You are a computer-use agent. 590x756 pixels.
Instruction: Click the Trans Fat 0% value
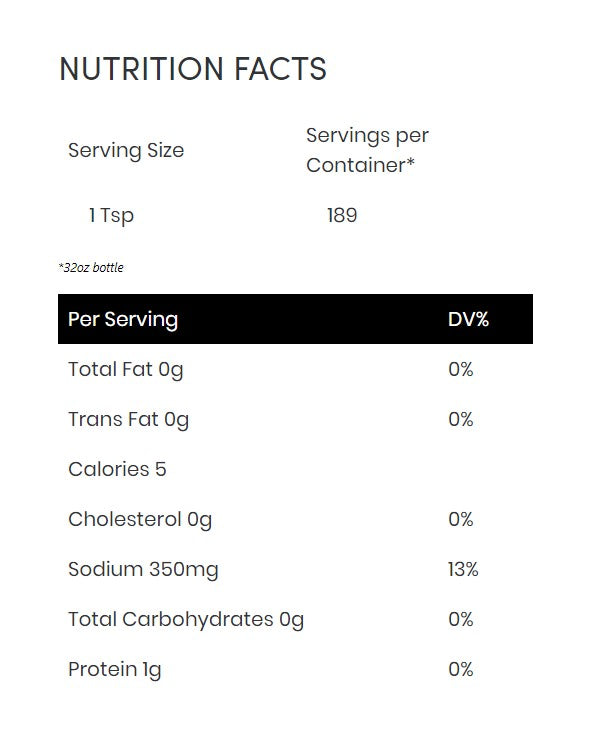tap(460, 419)
